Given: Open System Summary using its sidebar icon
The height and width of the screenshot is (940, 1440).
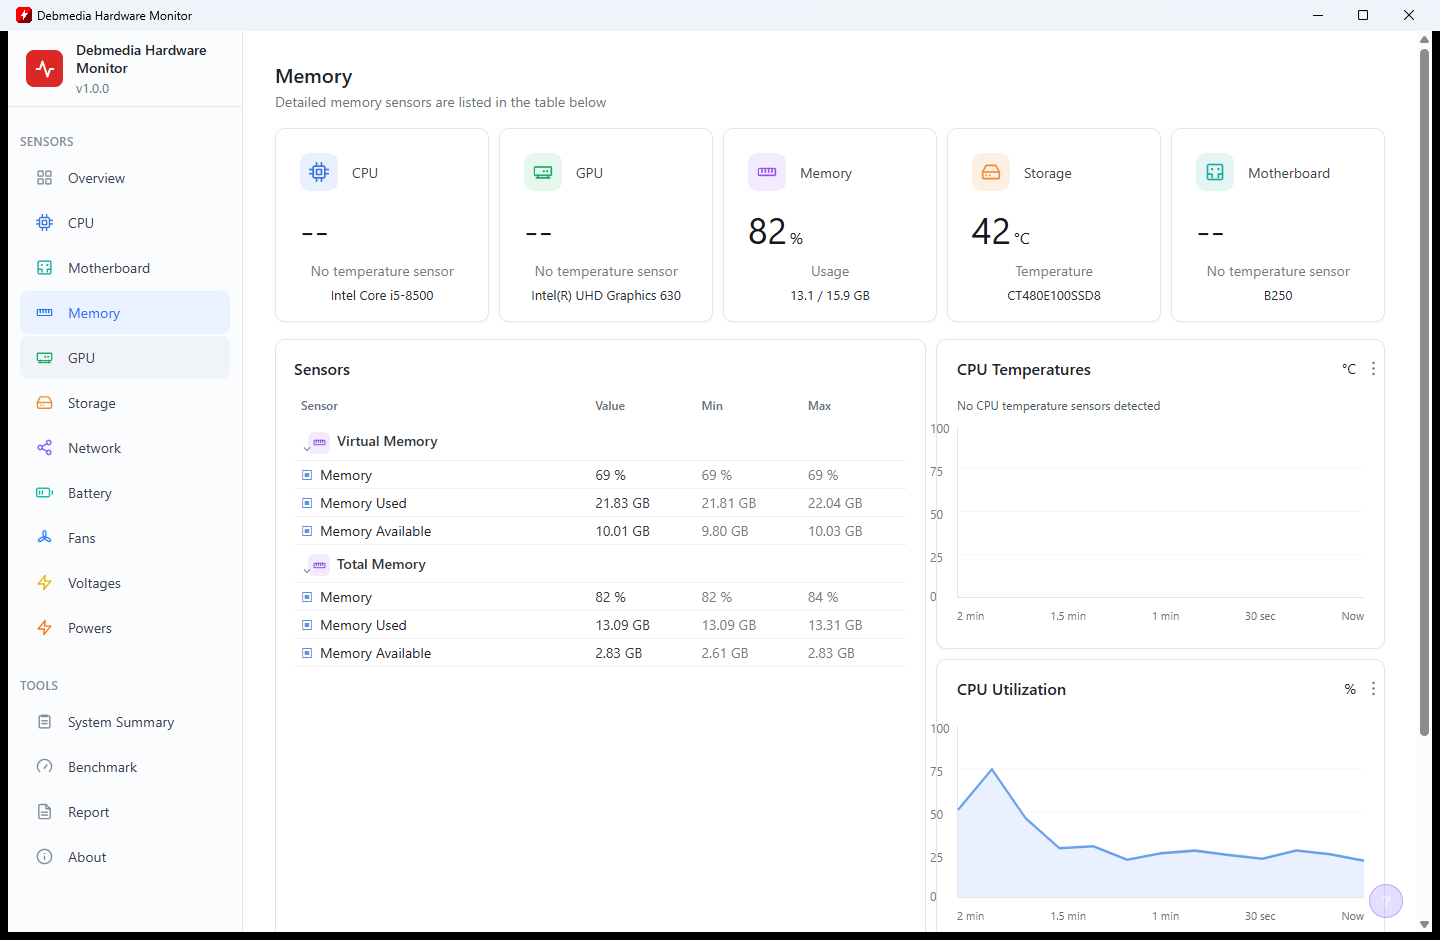Looking at the screenshot, I should 44,722.
